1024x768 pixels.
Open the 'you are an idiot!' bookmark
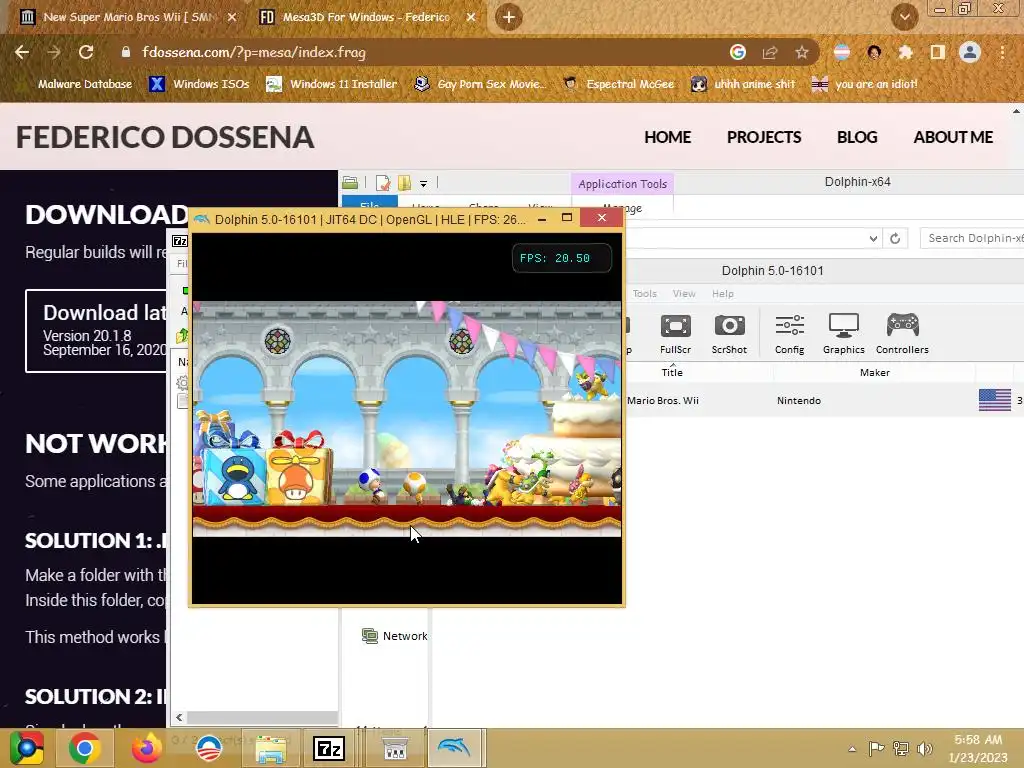pos(865,84)
